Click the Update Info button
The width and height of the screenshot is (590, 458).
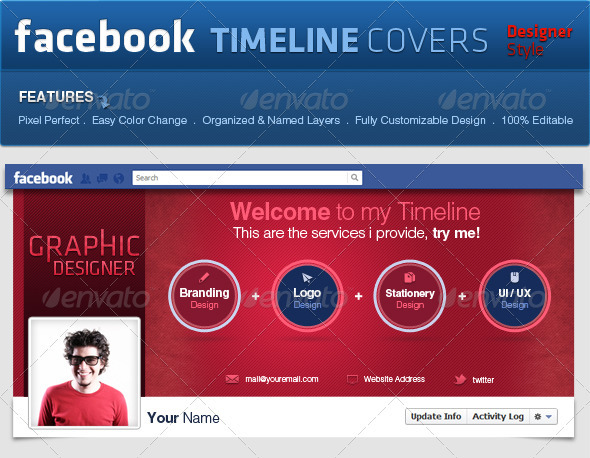pyautogui.click(x=436, y=417)
